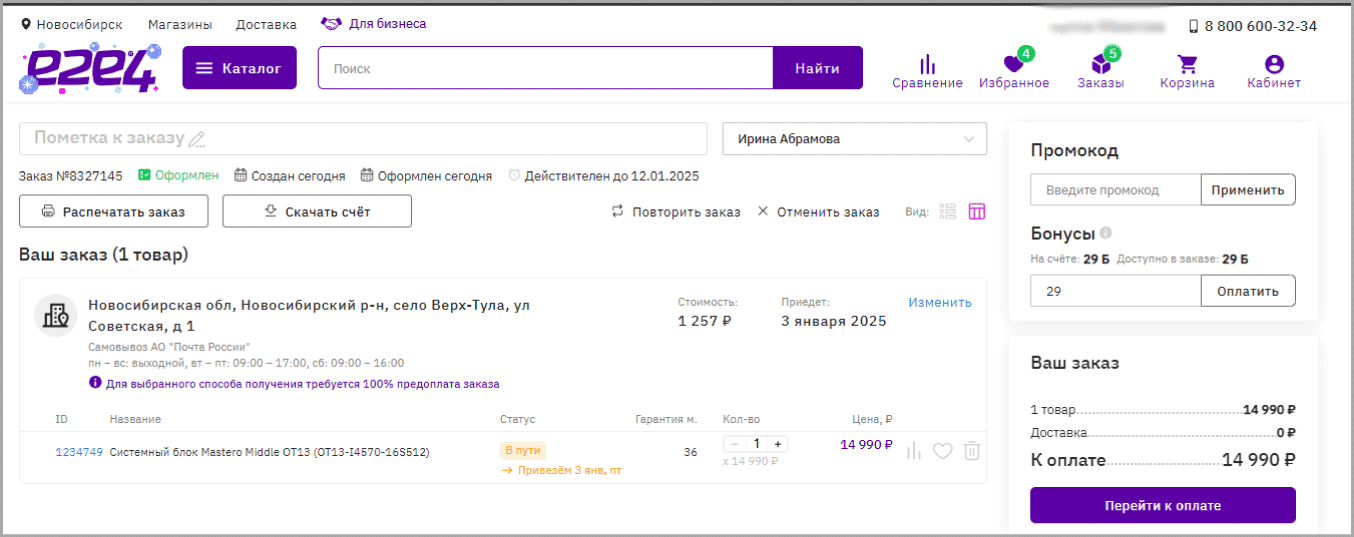Image resolution: width=1354 pixels, height=537 pixels.
Task: Open product ID 1234749 link
Action: (79, 452)
